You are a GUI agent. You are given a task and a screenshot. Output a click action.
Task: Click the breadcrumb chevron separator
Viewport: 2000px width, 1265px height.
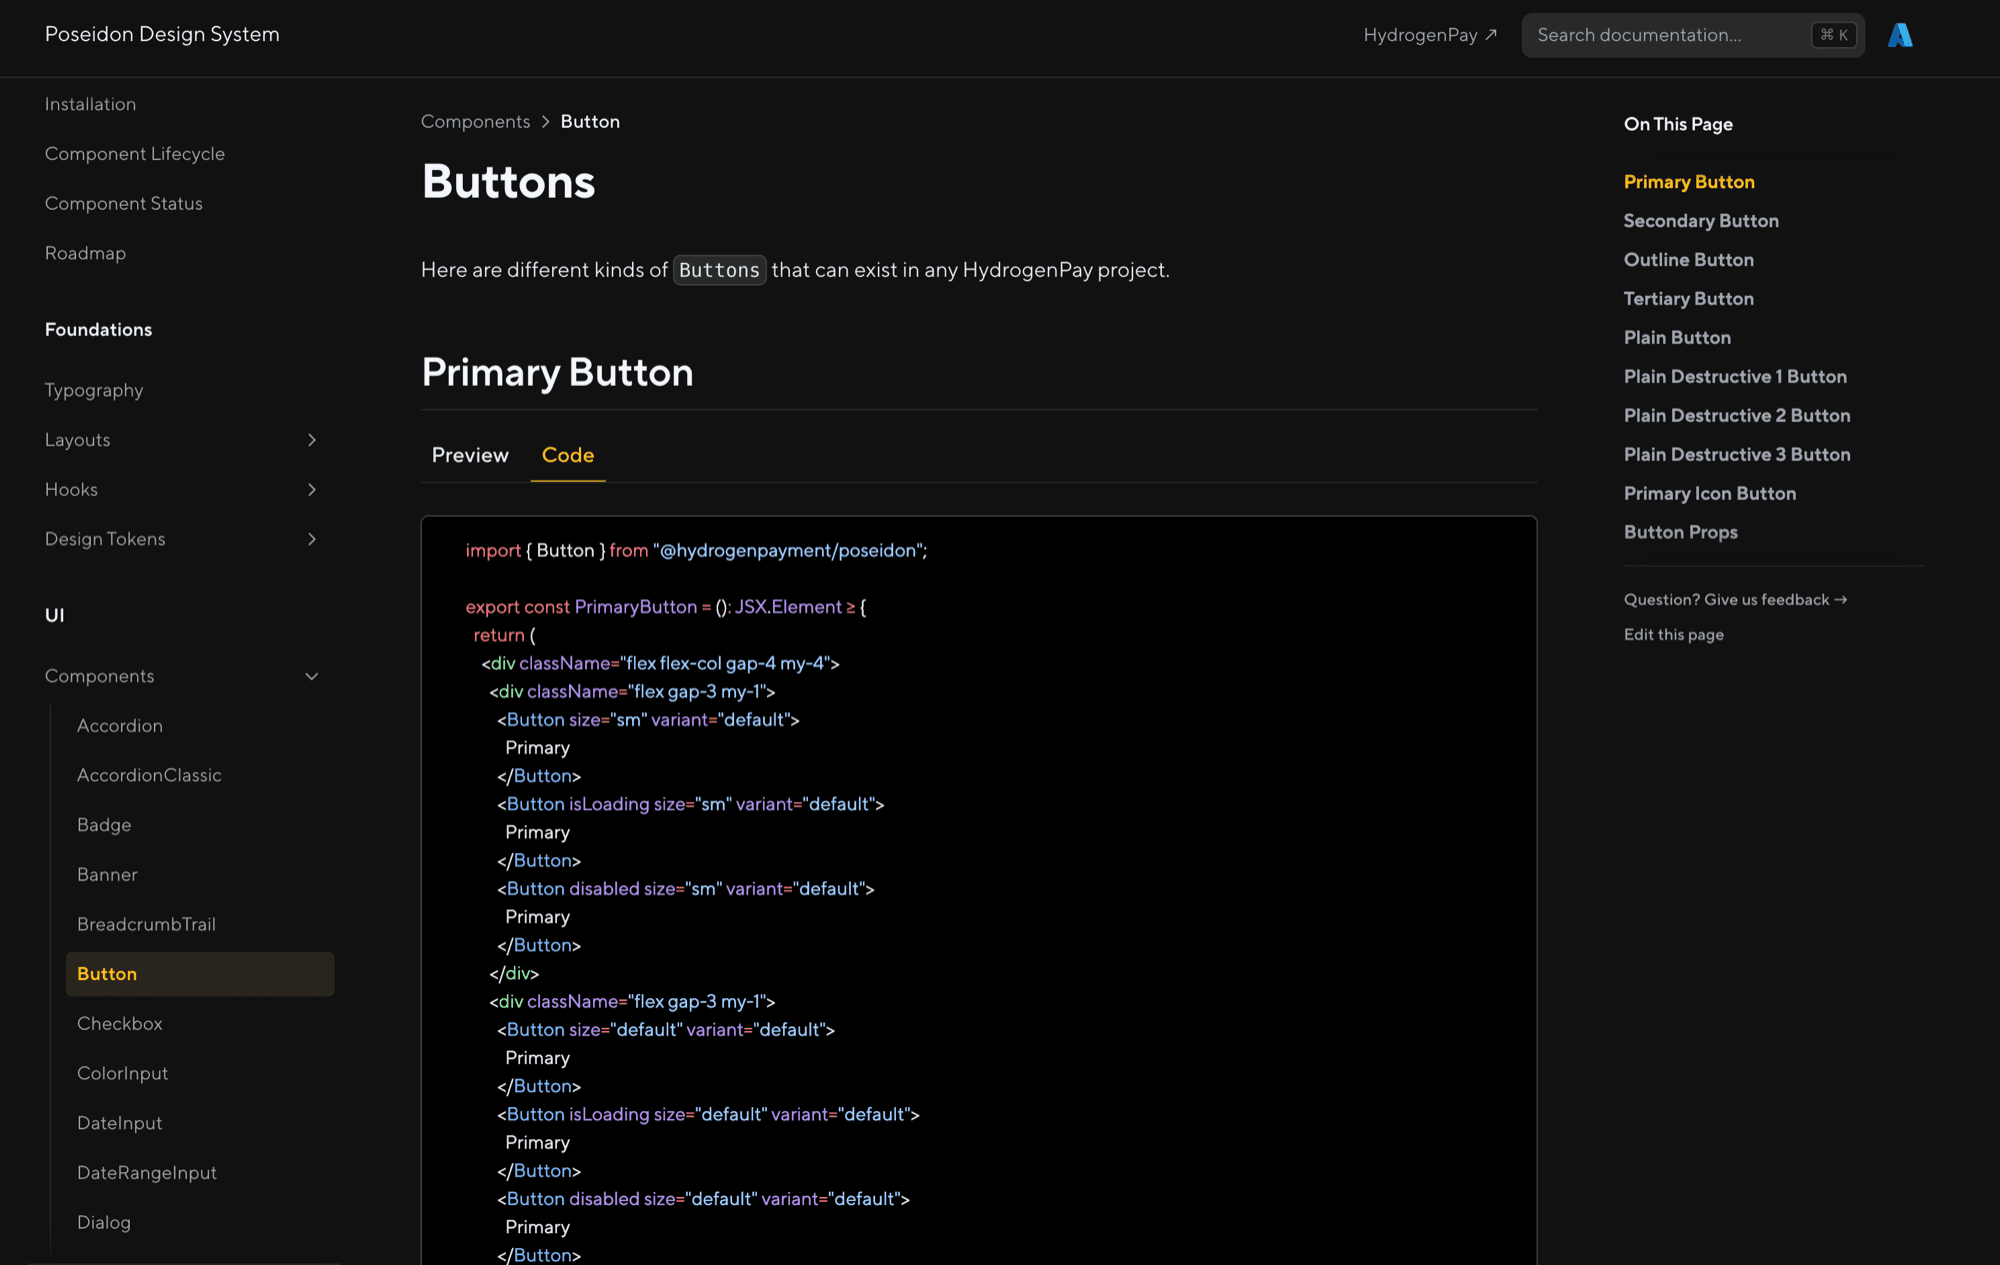[545, 122]
